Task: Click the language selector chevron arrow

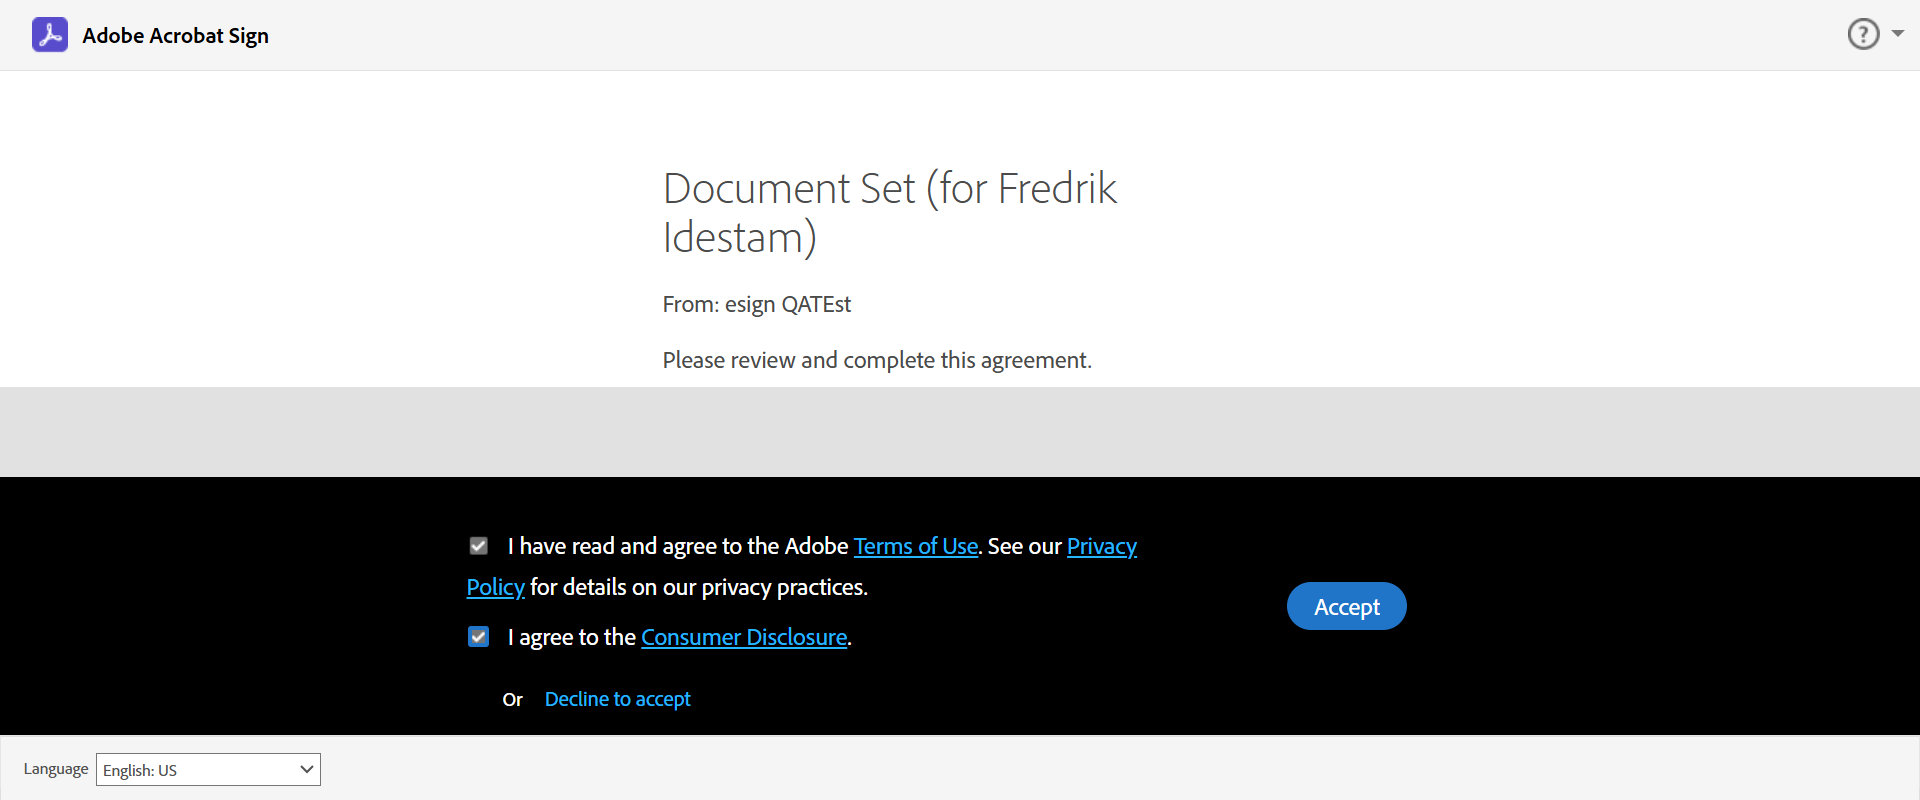Action: [306, 769]
